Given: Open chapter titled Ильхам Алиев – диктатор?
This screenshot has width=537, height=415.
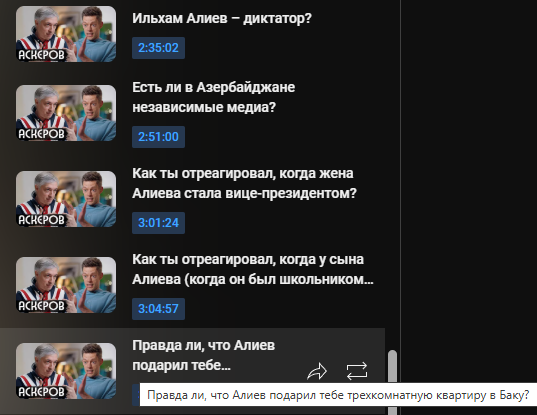Looking at the screenshot, I should click(222, 18).
